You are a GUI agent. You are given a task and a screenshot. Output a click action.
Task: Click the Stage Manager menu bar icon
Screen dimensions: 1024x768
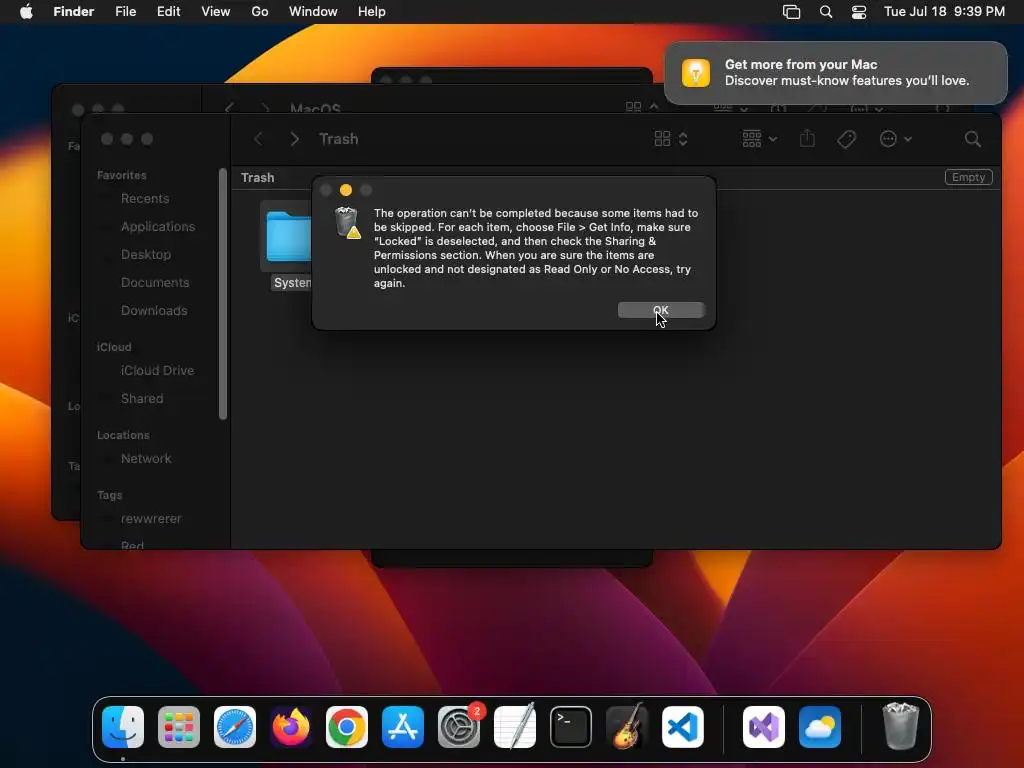pyautogui.click(x=792, y=12)
